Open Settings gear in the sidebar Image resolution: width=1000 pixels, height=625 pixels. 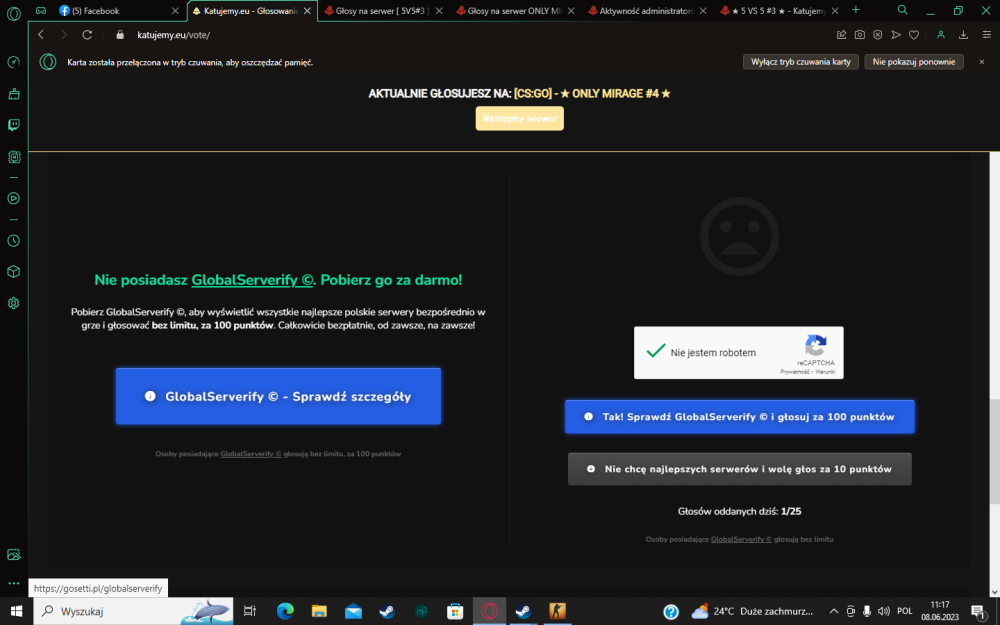tap(13, 303)
